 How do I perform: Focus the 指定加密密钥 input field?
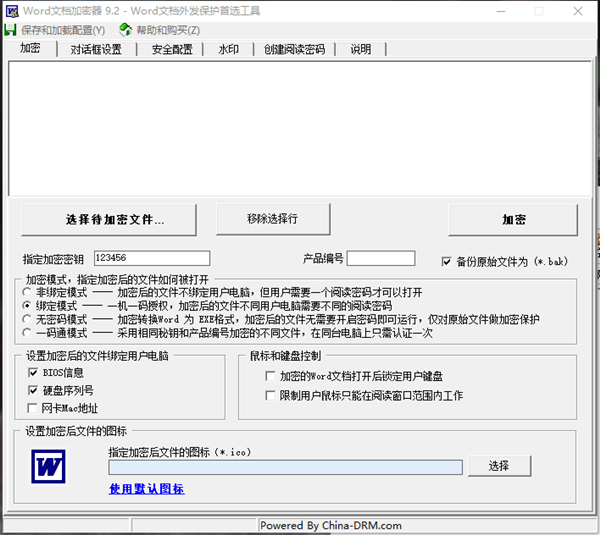pyautogui.click(x=152, y=258)
